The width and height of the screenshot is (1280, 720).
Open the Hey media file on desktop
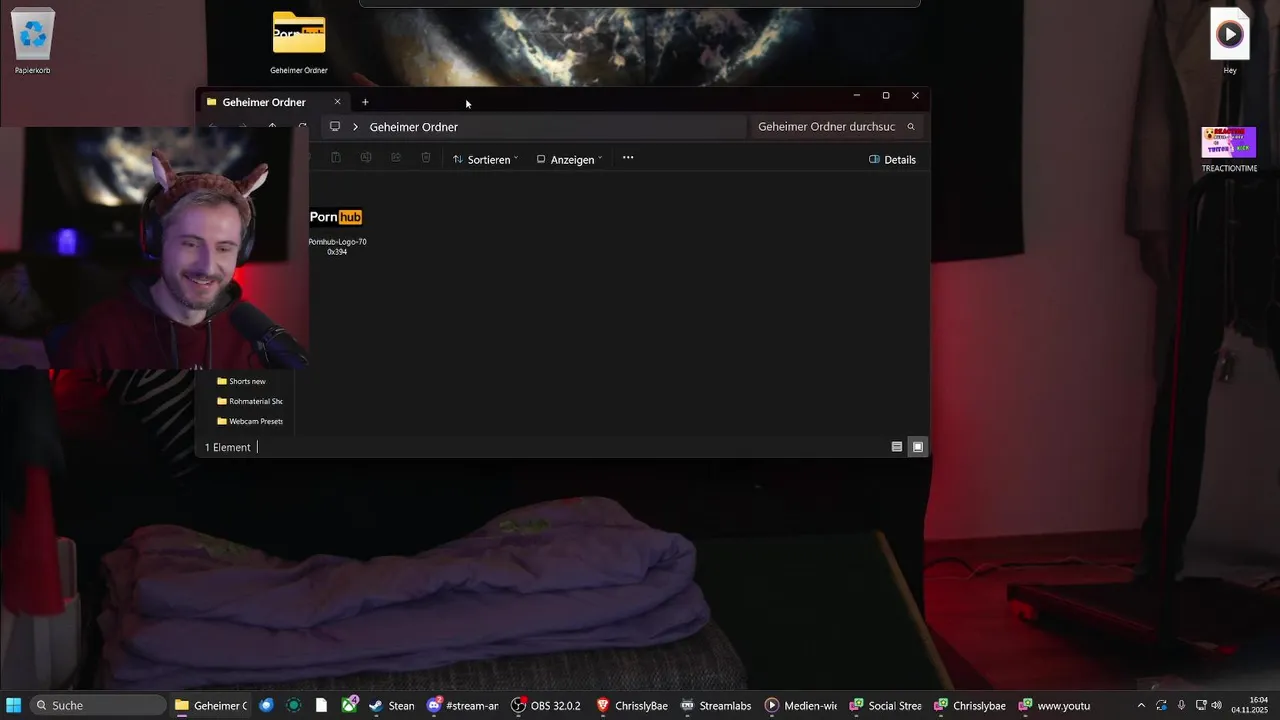coord(1230,40)
